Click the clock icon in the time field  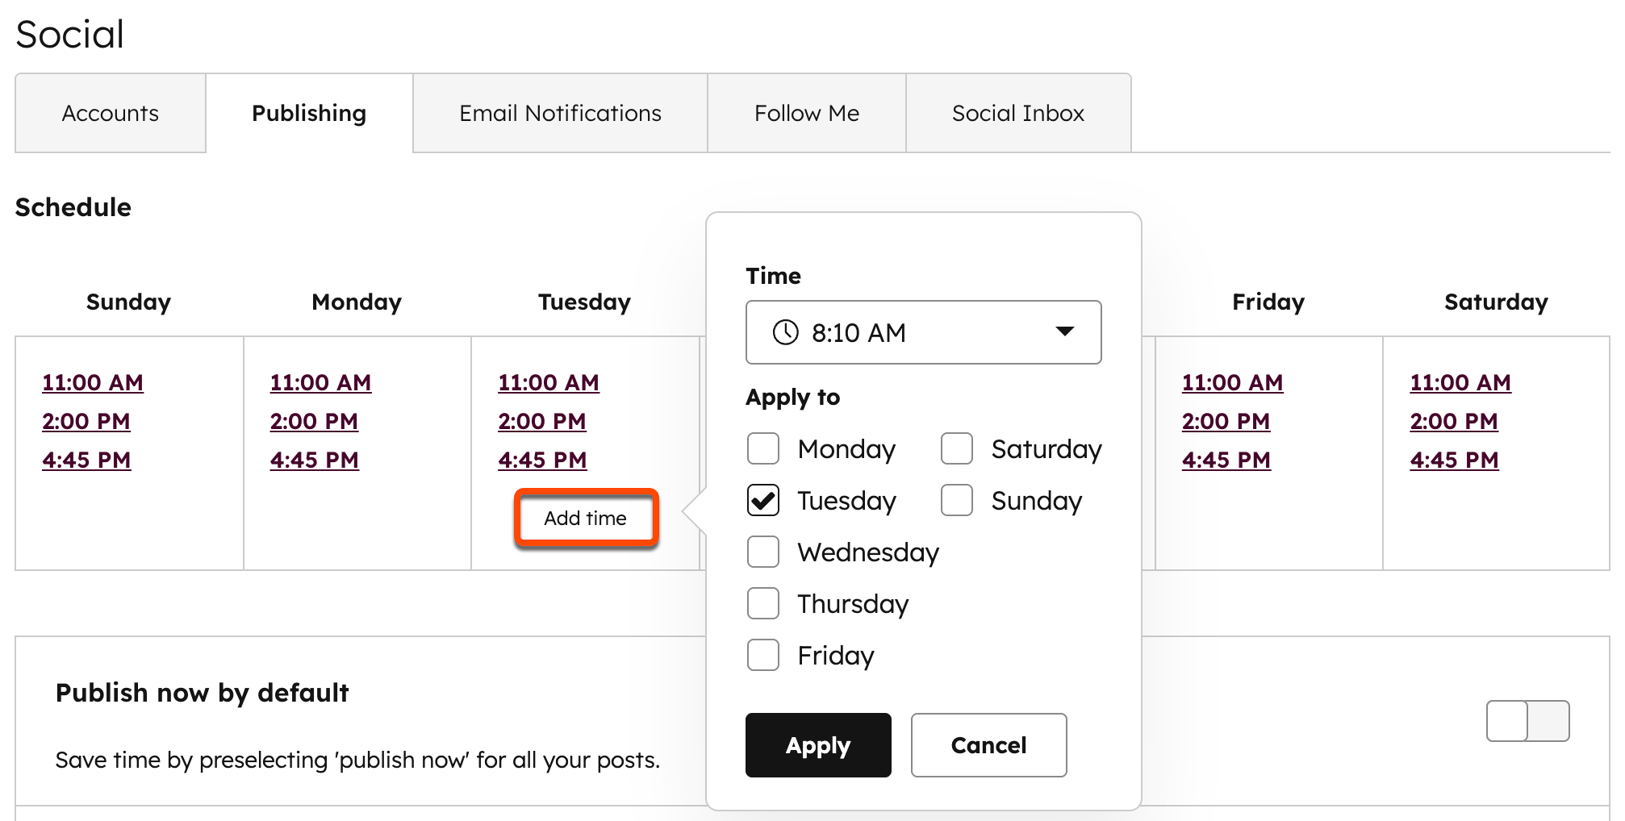click(786, 332)
